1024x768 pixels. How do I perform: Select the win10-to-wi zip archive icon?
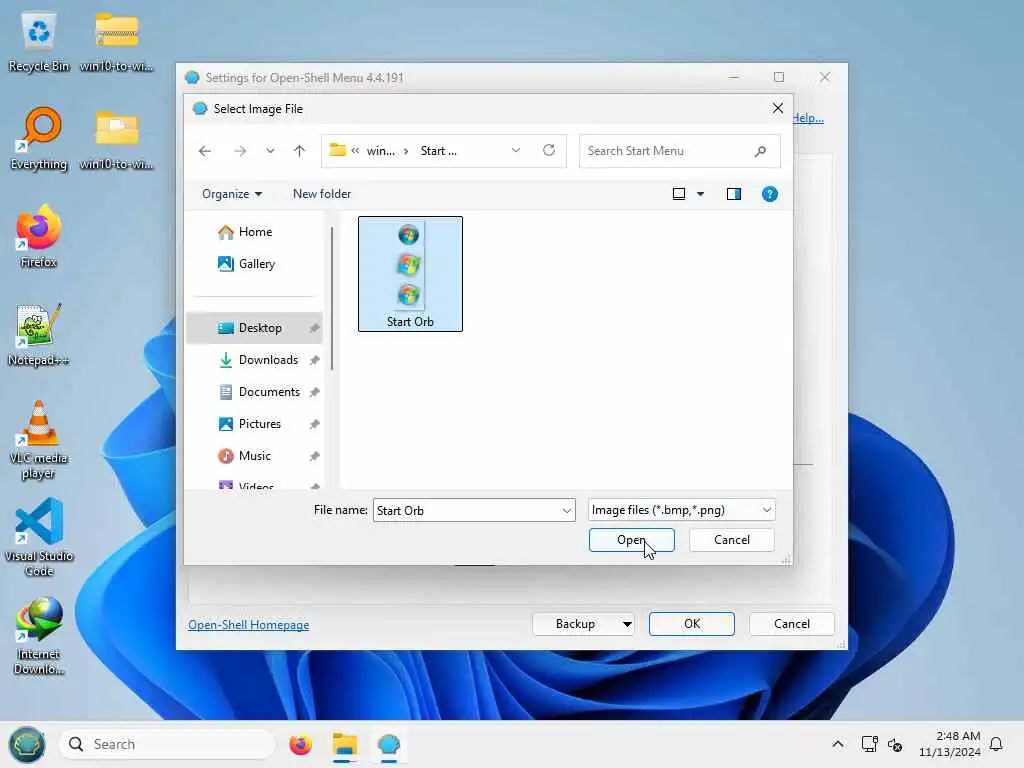tap(116, 42)
